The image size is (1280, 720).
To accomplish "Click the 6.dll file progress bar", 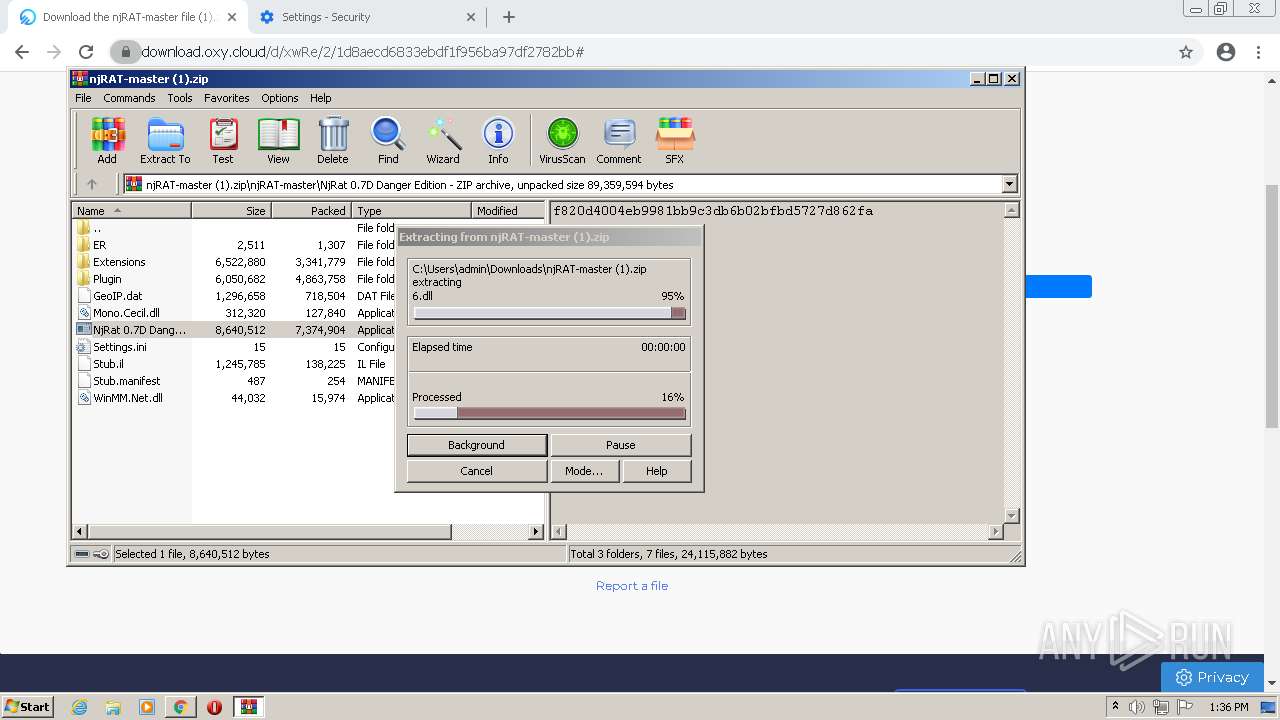I will (549, 313).
